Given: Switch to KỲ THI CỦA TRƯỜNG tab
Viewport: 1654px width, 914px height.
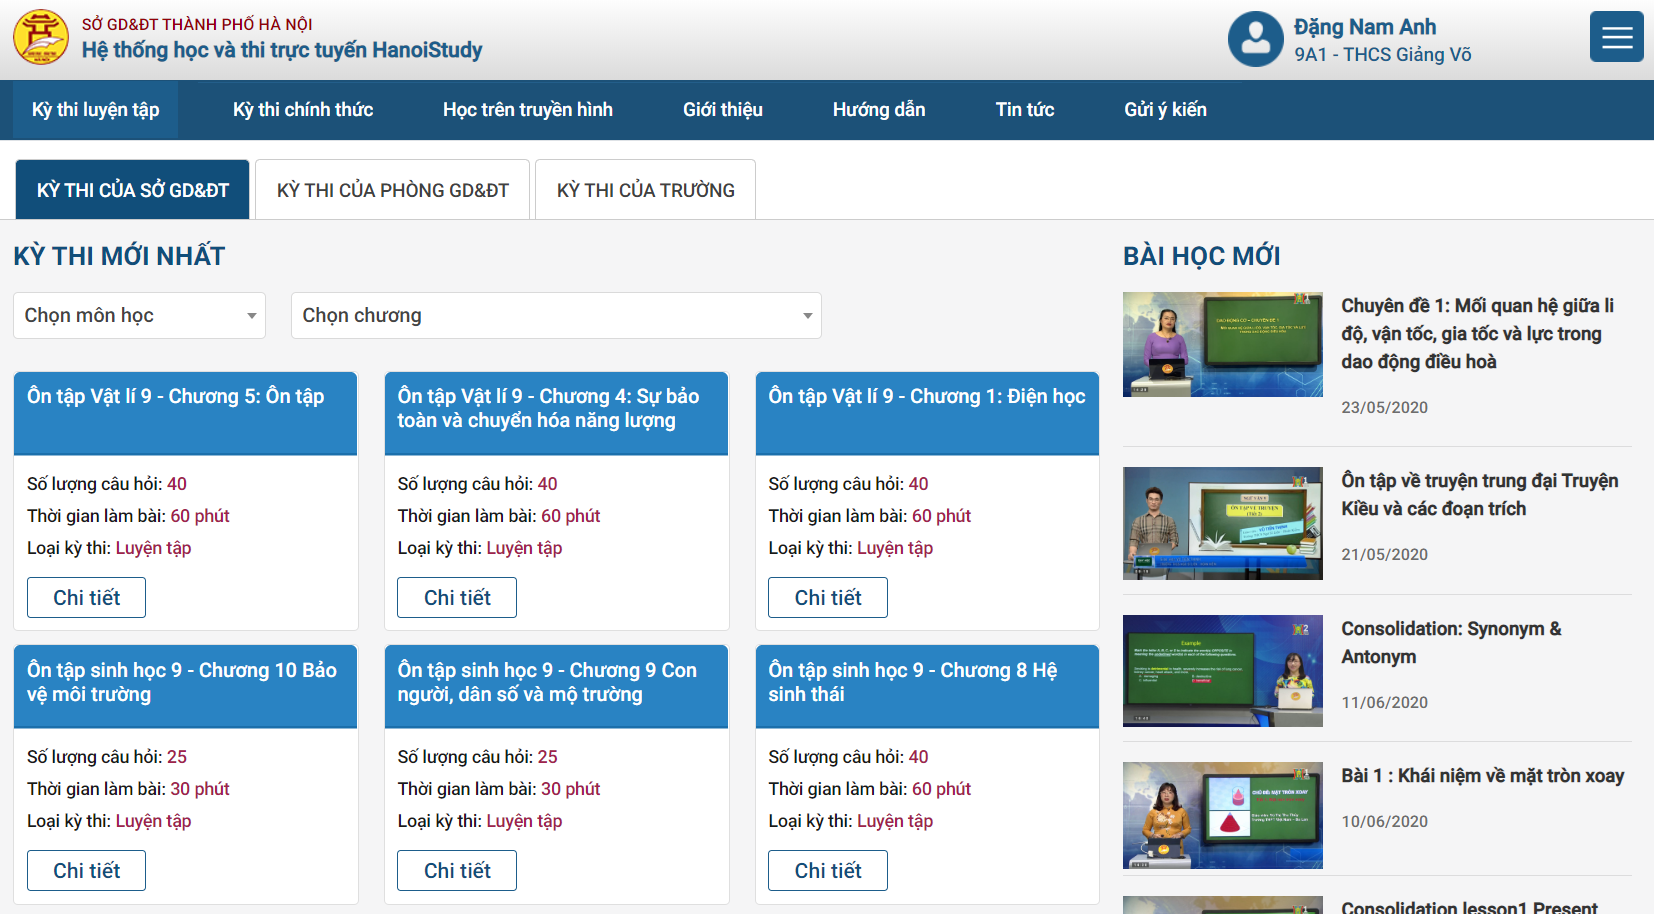Looking at the screenshot, I should [646, 190].
